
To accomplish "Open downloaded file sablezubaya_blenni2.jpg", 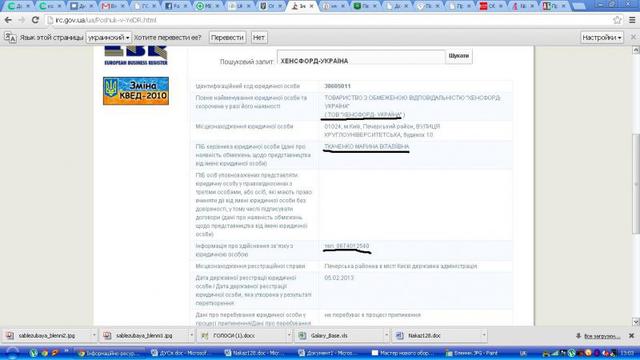I will click(46, 336).
